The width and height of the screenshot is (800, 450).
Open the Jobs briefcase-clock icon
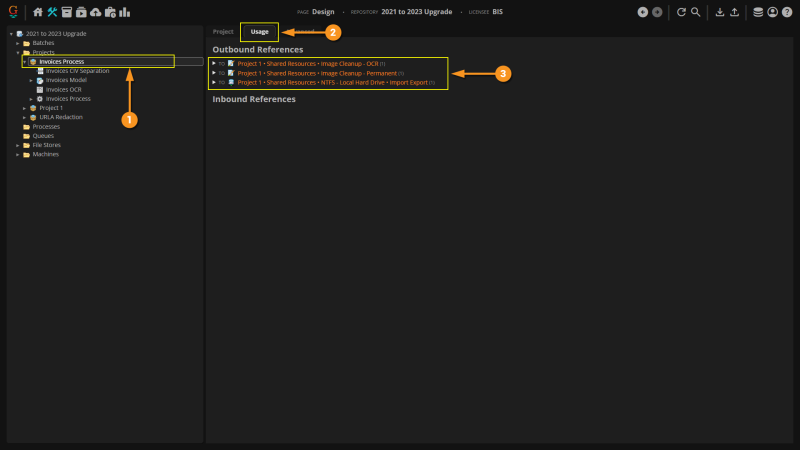110,12
